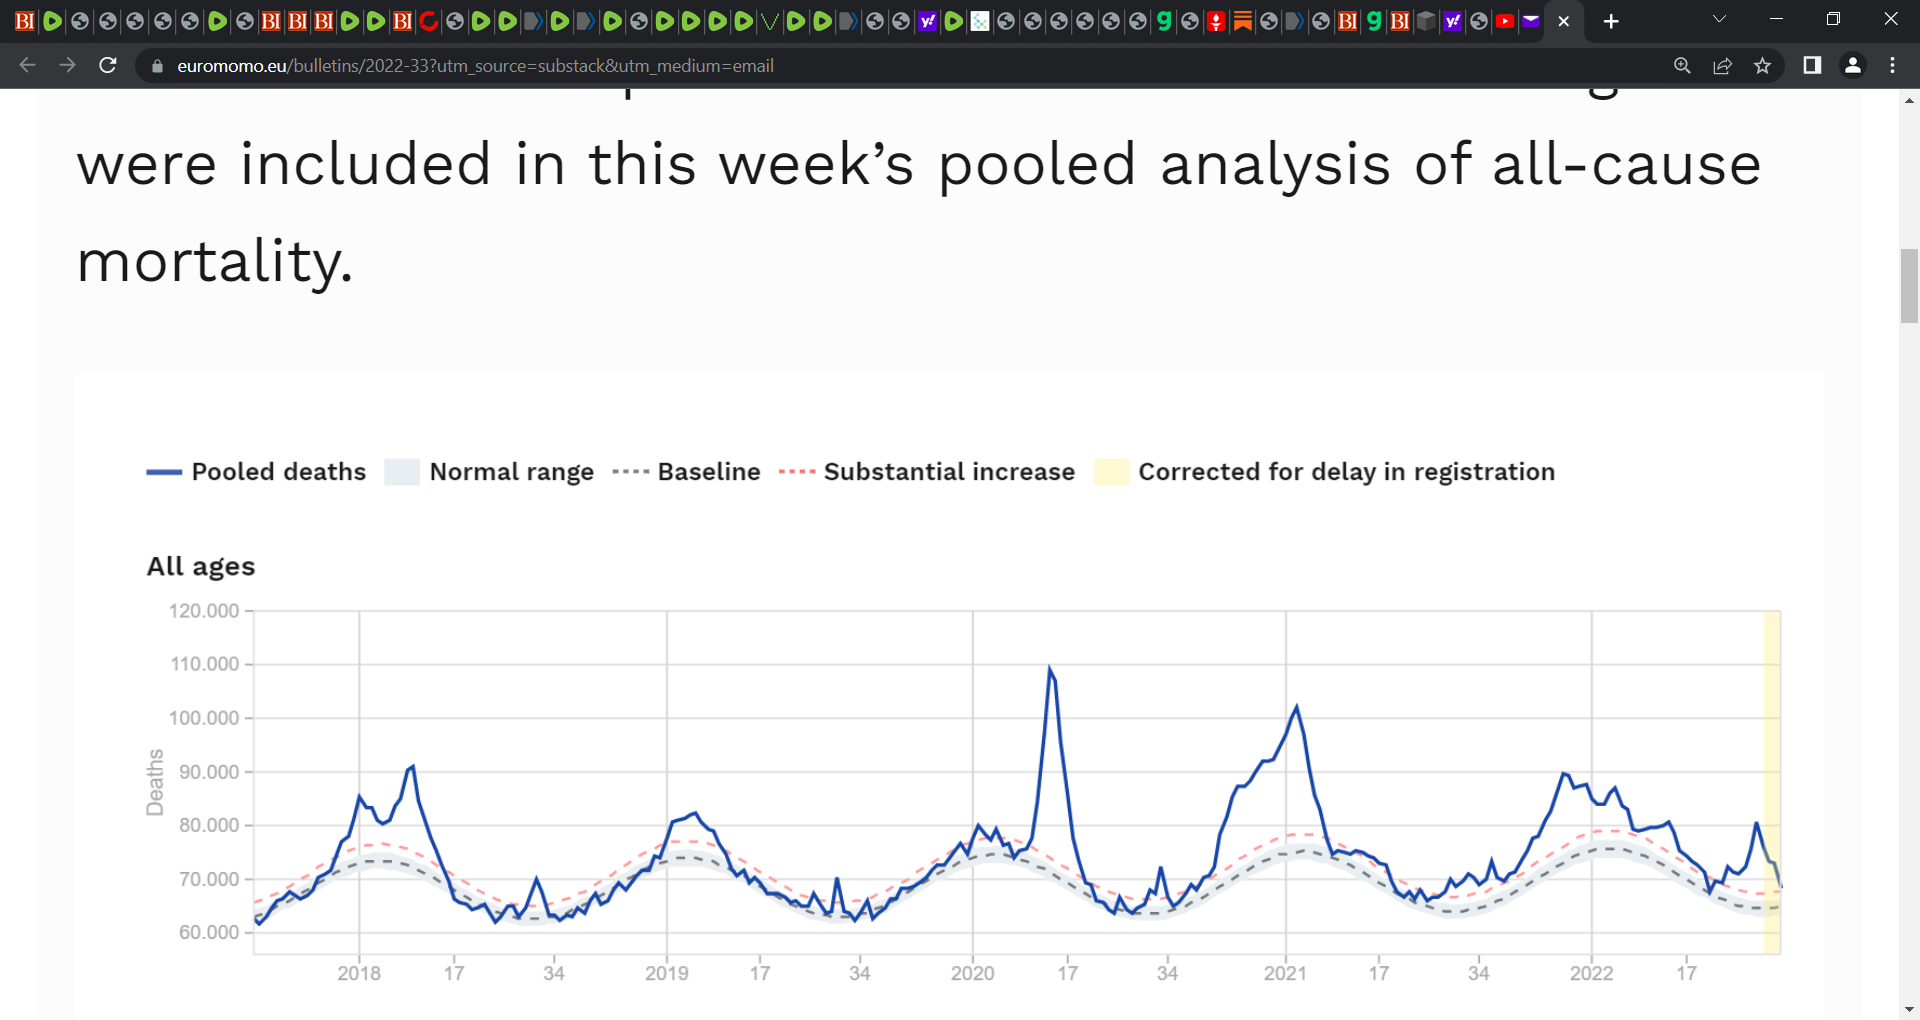Image resolution: width=1920 pixels, height=1020 pixels.
Task: Share this page using the share icon
Action: pos(1722,65)
